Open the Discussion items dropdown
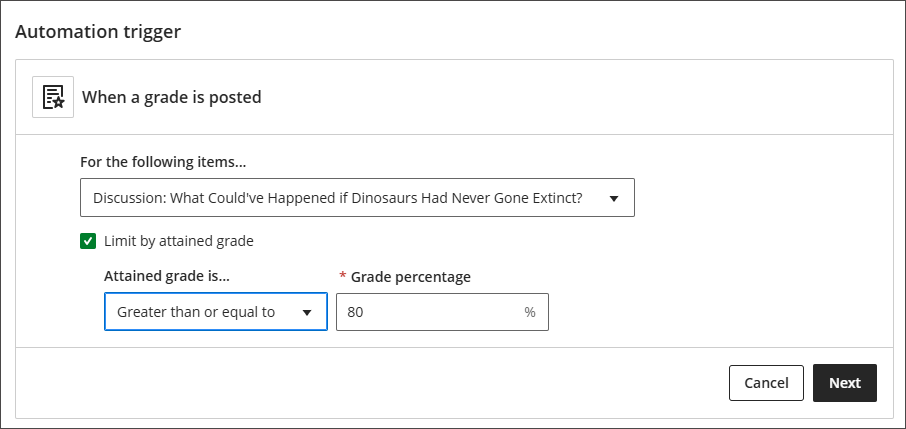 tap(357, 198)
